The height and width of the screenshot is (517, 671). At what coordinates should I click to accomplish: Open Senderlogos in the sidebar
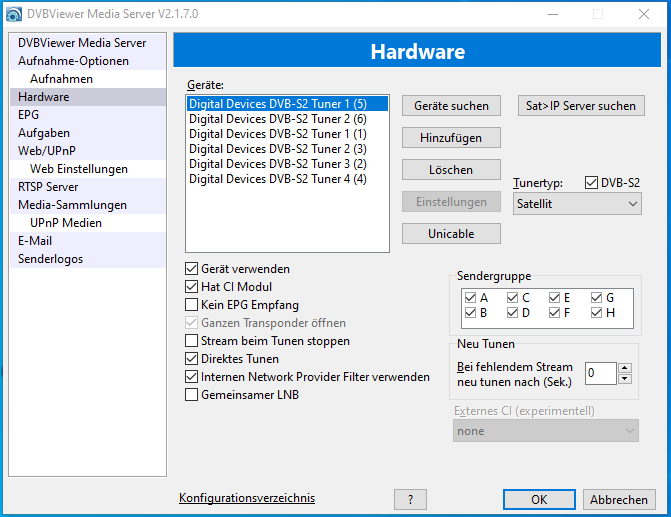coord(88,258)
